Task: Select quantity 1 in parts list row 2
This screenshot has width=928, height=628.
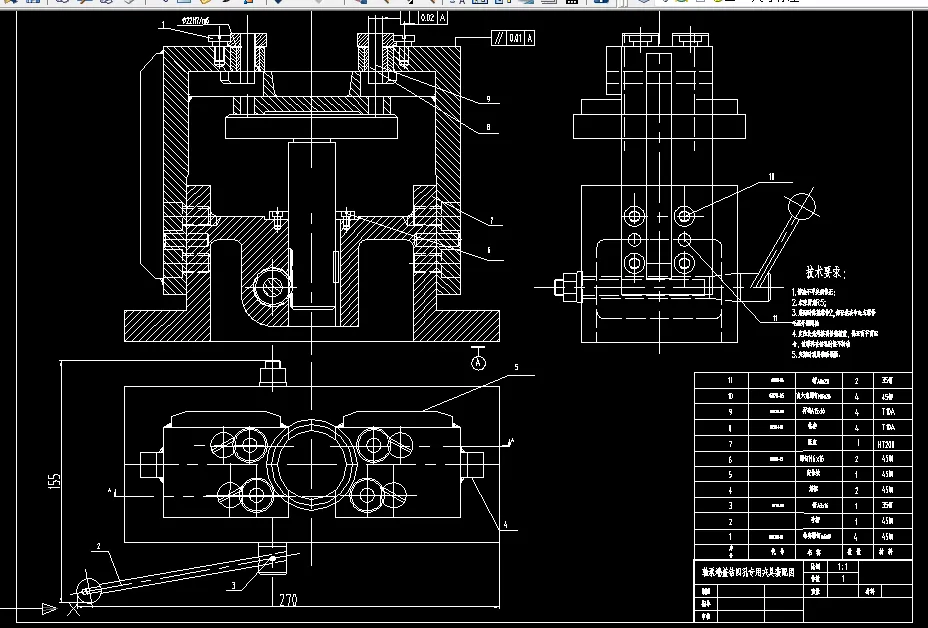Action: click(x=856, y=521)
